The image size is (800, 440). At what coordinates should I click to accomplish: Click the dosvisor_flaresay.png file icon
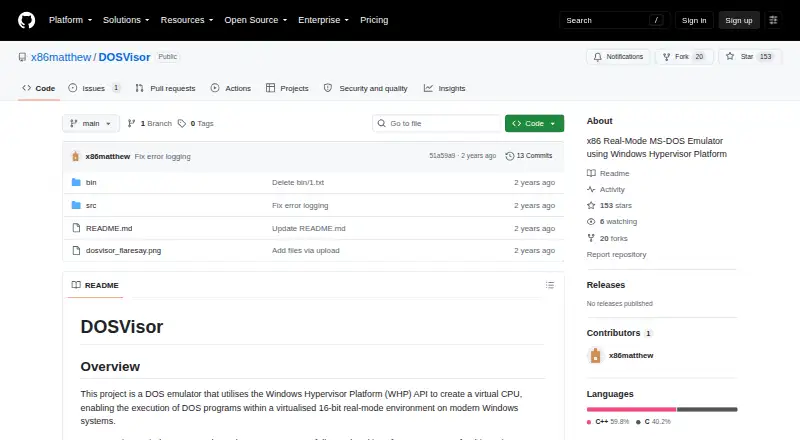pos(76,251)
